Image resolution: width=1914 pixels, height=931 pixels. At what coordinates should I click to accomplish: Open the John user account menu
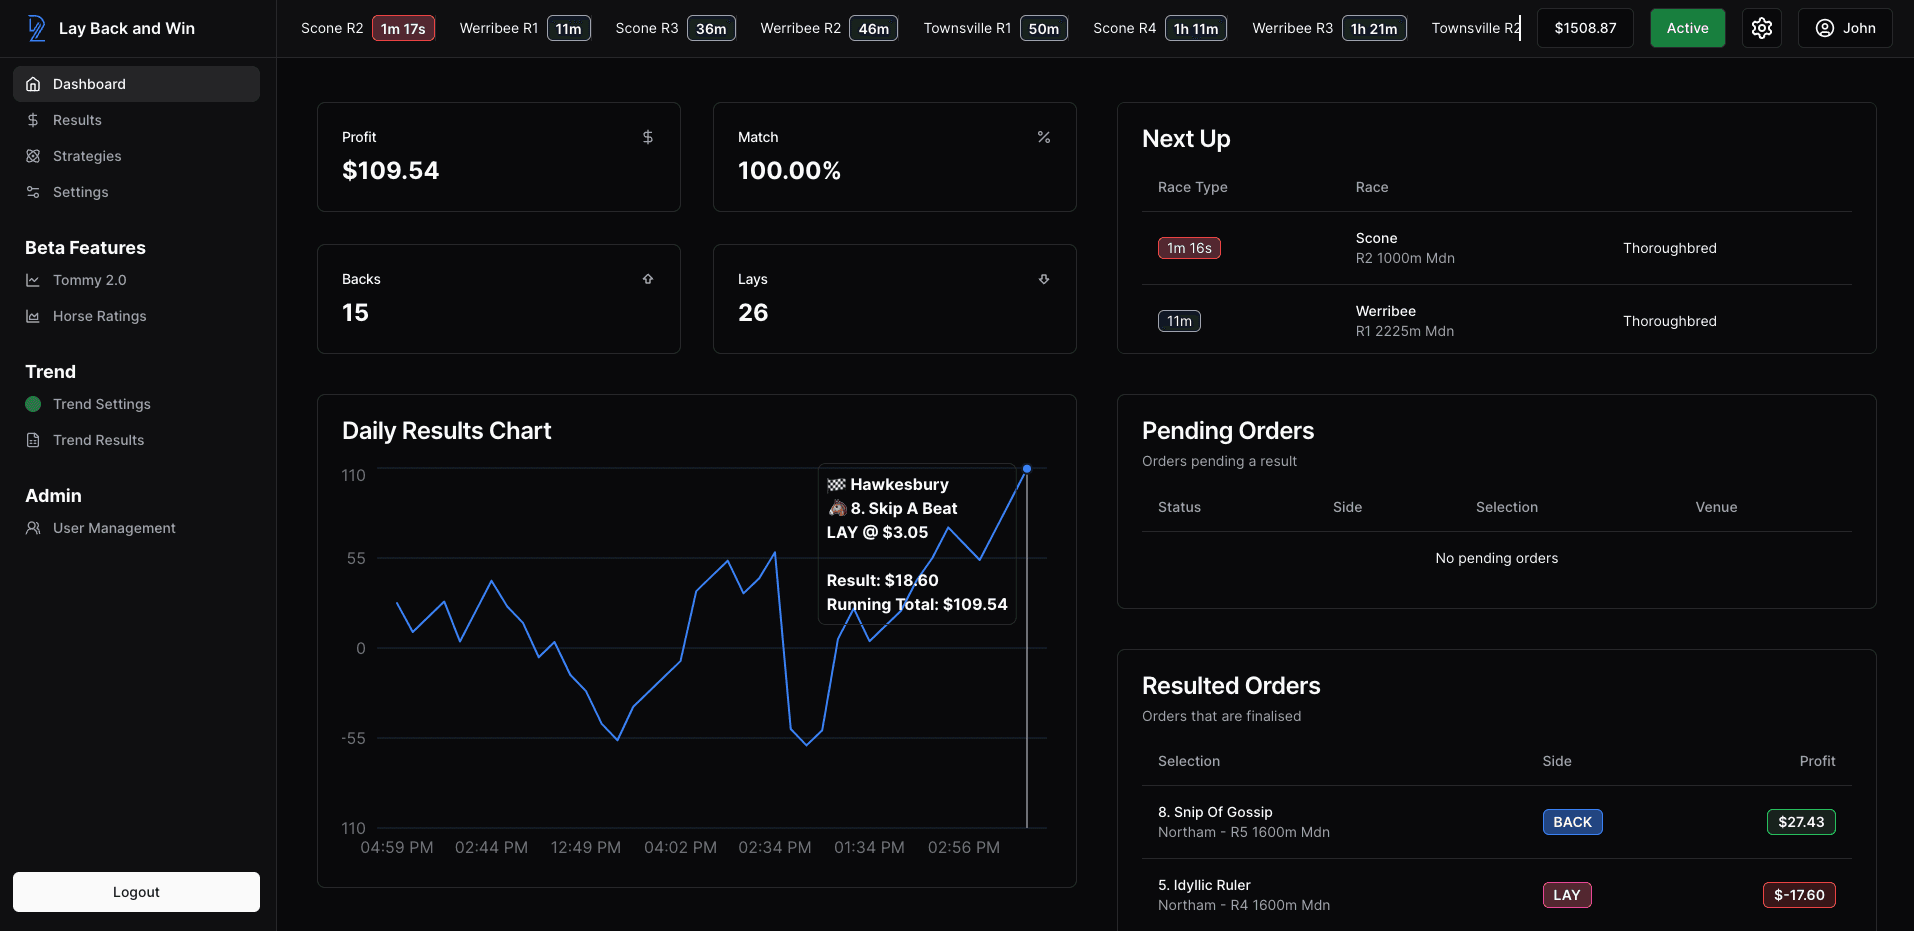(1844, 28)
